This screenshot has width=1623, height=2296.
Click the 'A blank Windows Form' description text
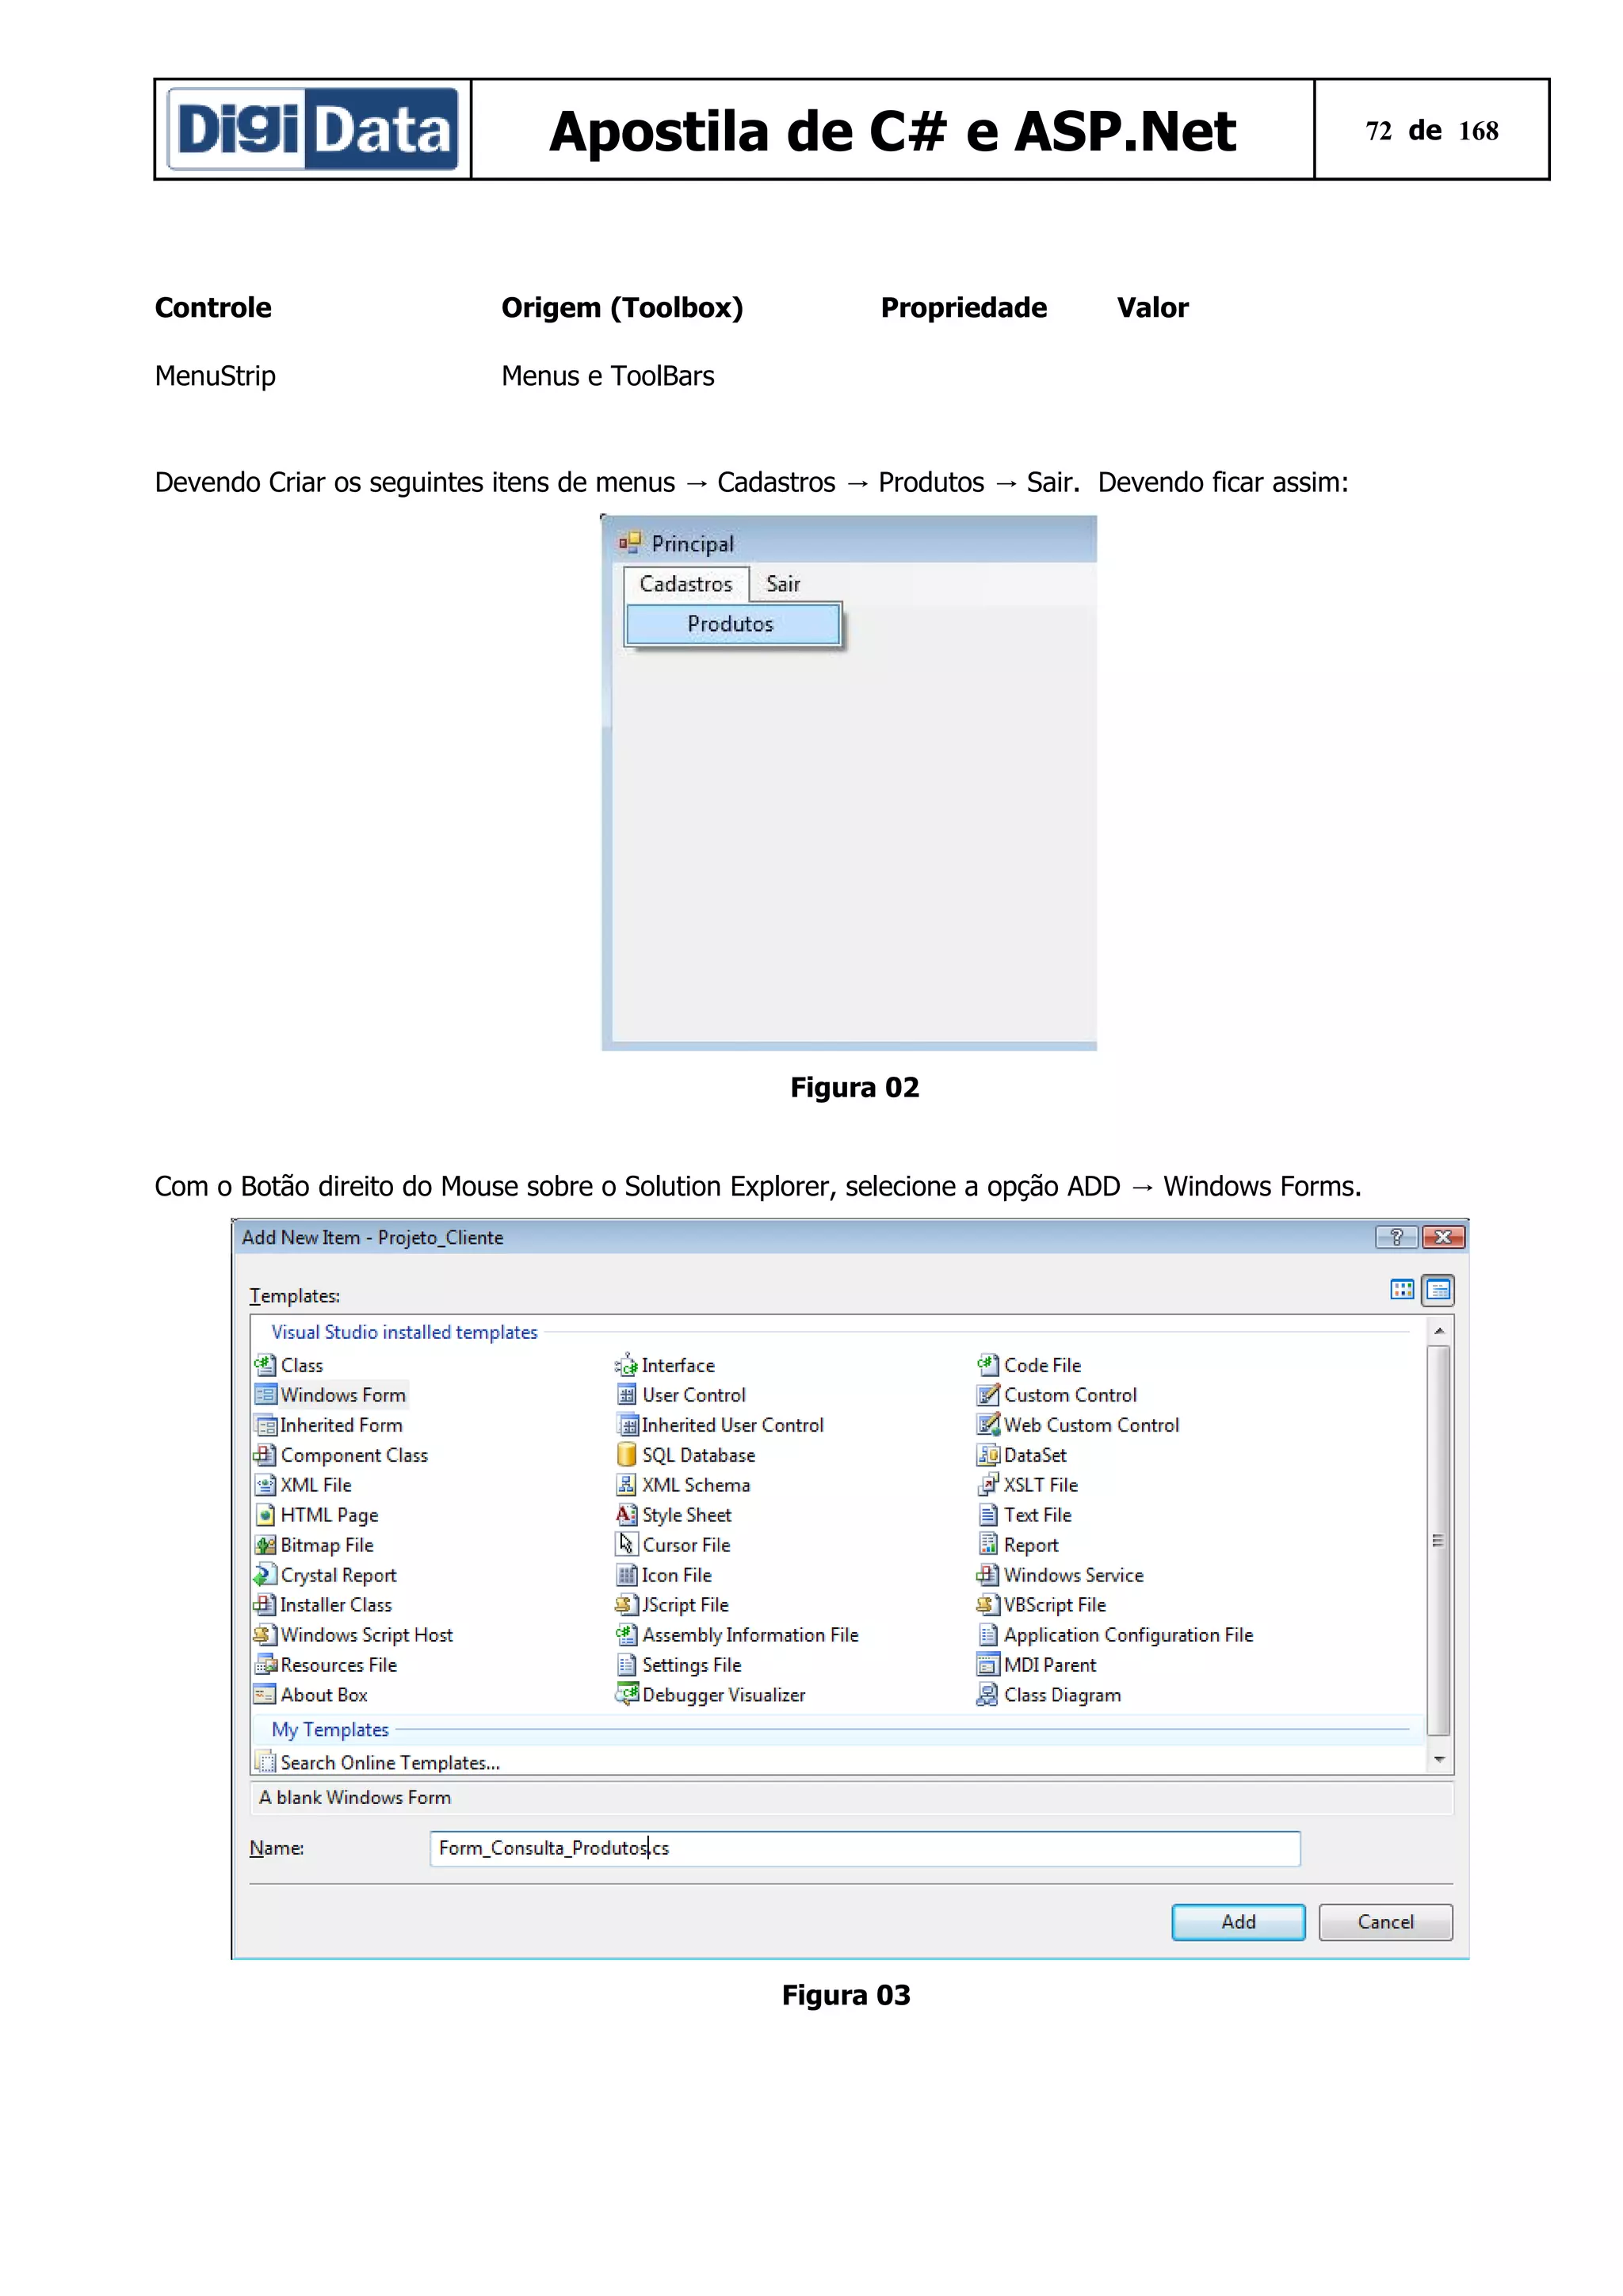[x=355, y=1797]
